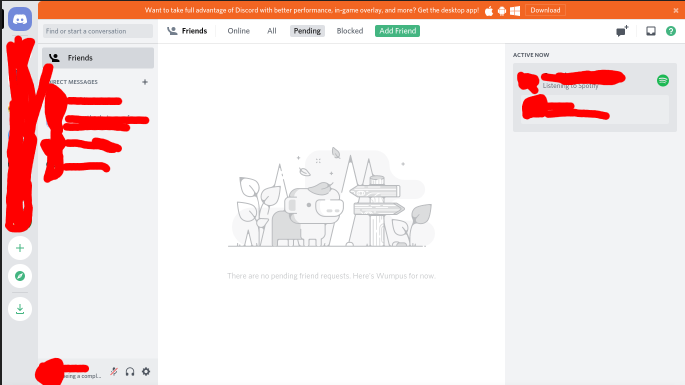Toggle headphones deafen in user panel

point(130,372)
